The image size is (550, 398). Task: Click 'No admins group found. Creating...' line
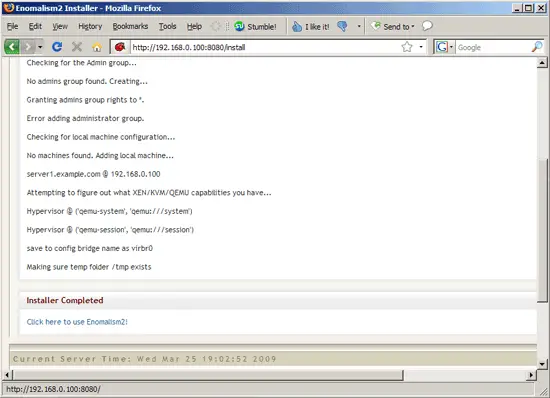pyautogui.click(x=87, y=81)
